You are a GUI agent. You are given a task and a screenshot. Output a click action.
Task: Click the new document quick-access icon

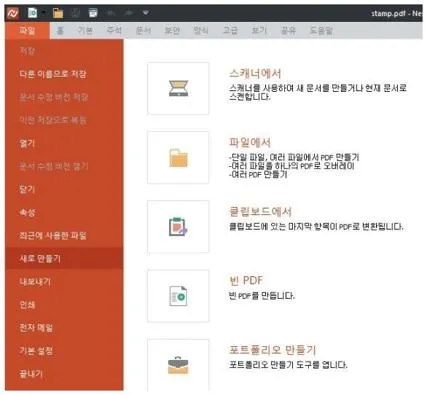32,13
